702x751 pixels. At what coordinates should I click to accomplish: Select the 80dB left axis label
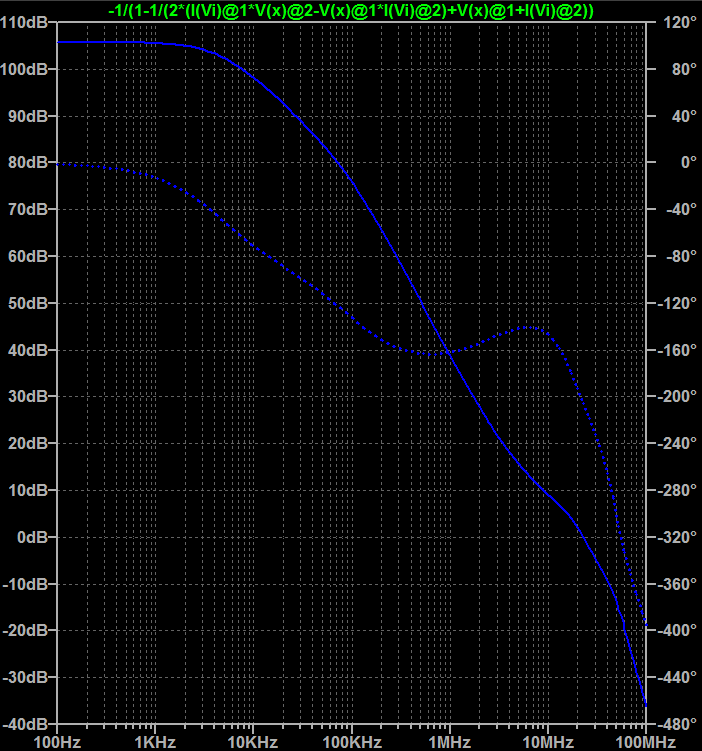click(x=28, y=162)
